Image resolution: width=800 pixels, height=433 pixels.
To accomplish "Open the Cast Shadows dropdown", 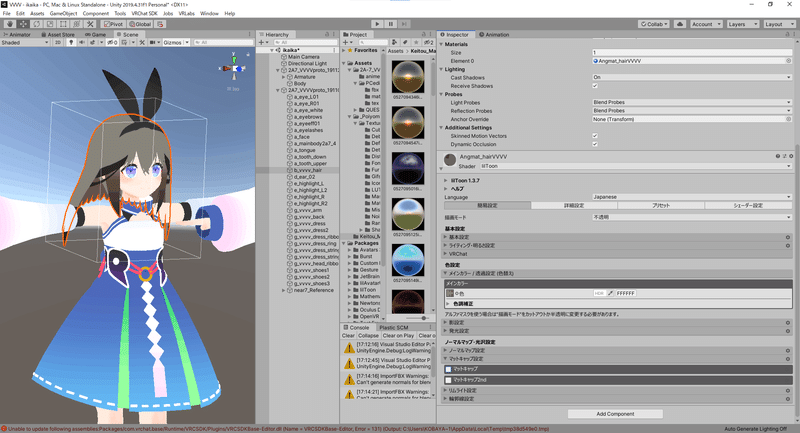I will [692, 77].
